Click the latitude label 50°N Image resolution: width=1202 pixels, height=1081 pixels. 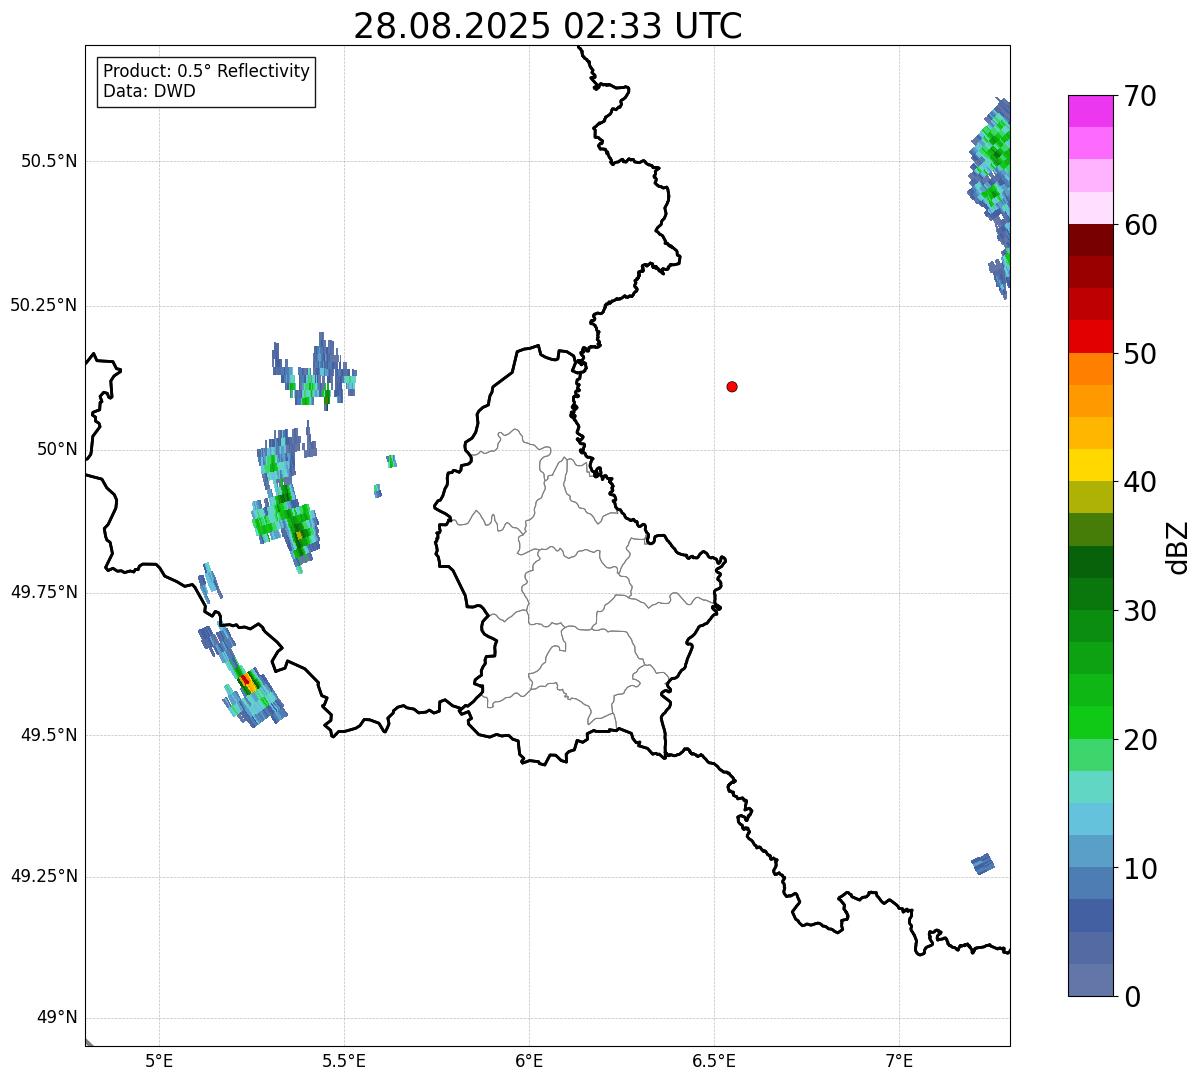(57, 449)
